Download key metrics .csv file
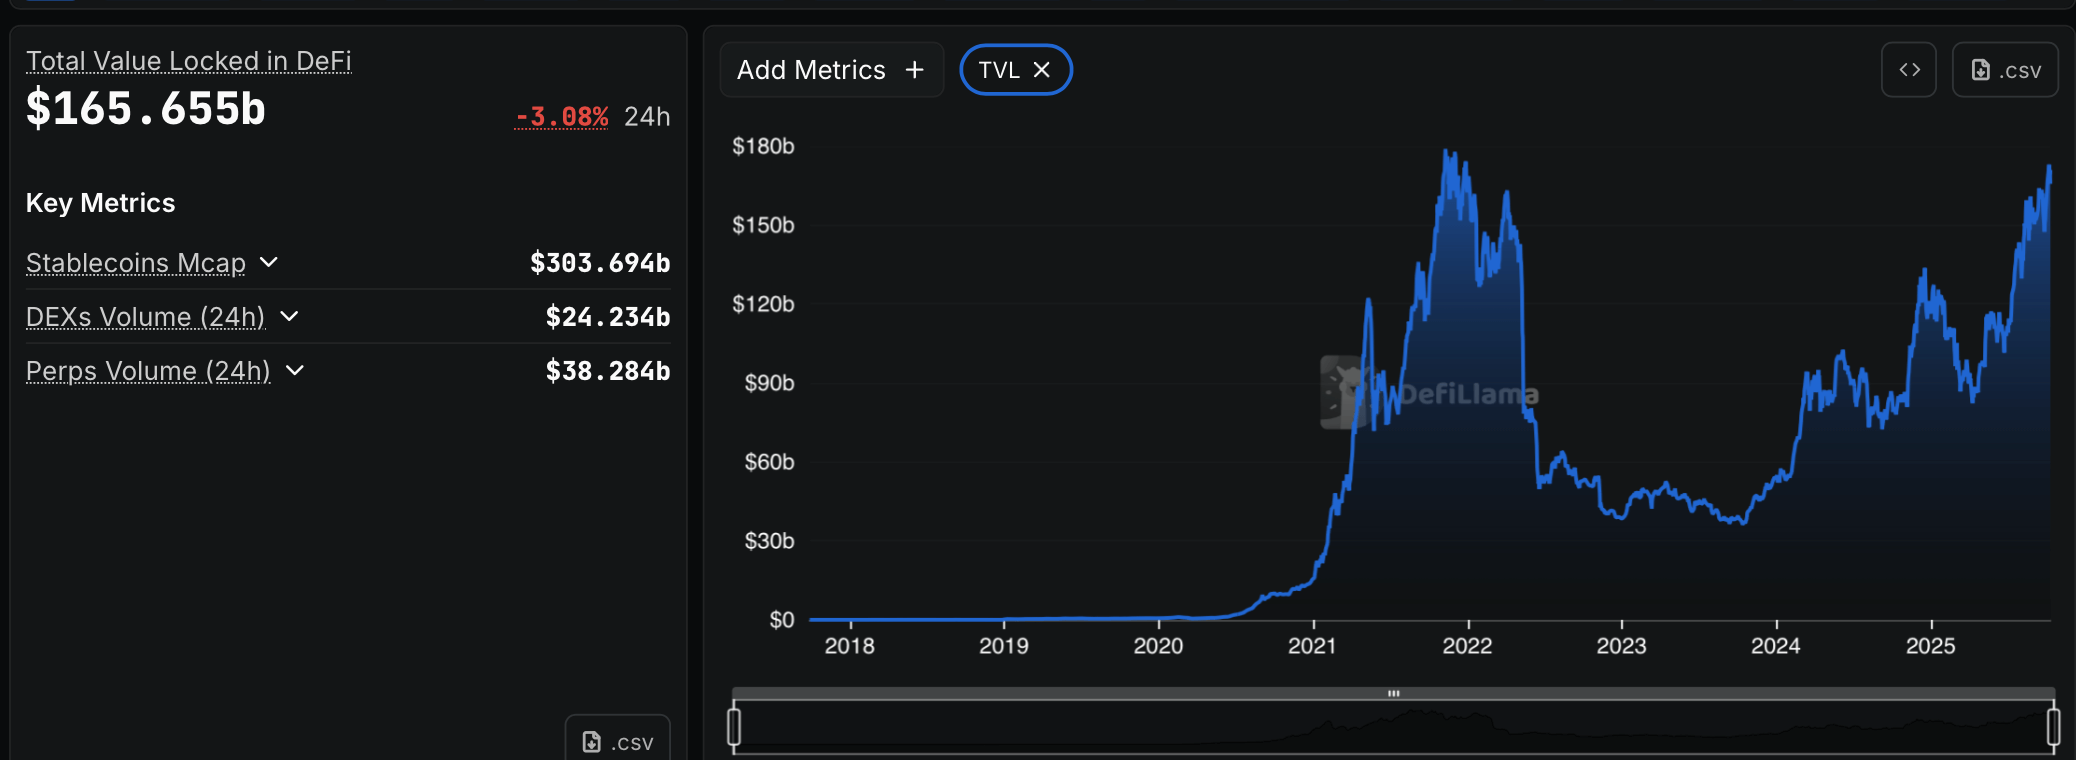Viewport: 2076px width, 760px height. [x=618, y=742]
